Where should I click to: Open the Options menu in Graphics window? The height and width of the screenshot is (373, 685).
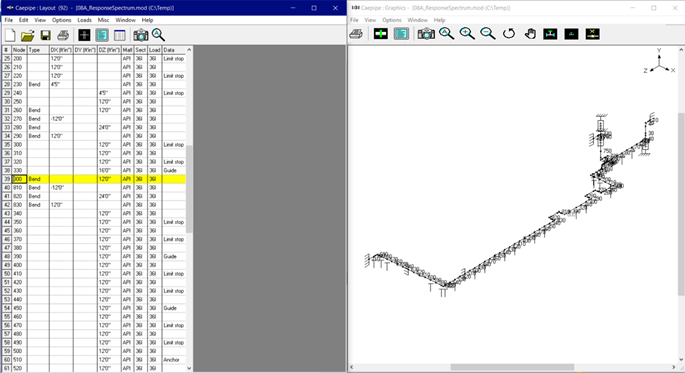391,20
